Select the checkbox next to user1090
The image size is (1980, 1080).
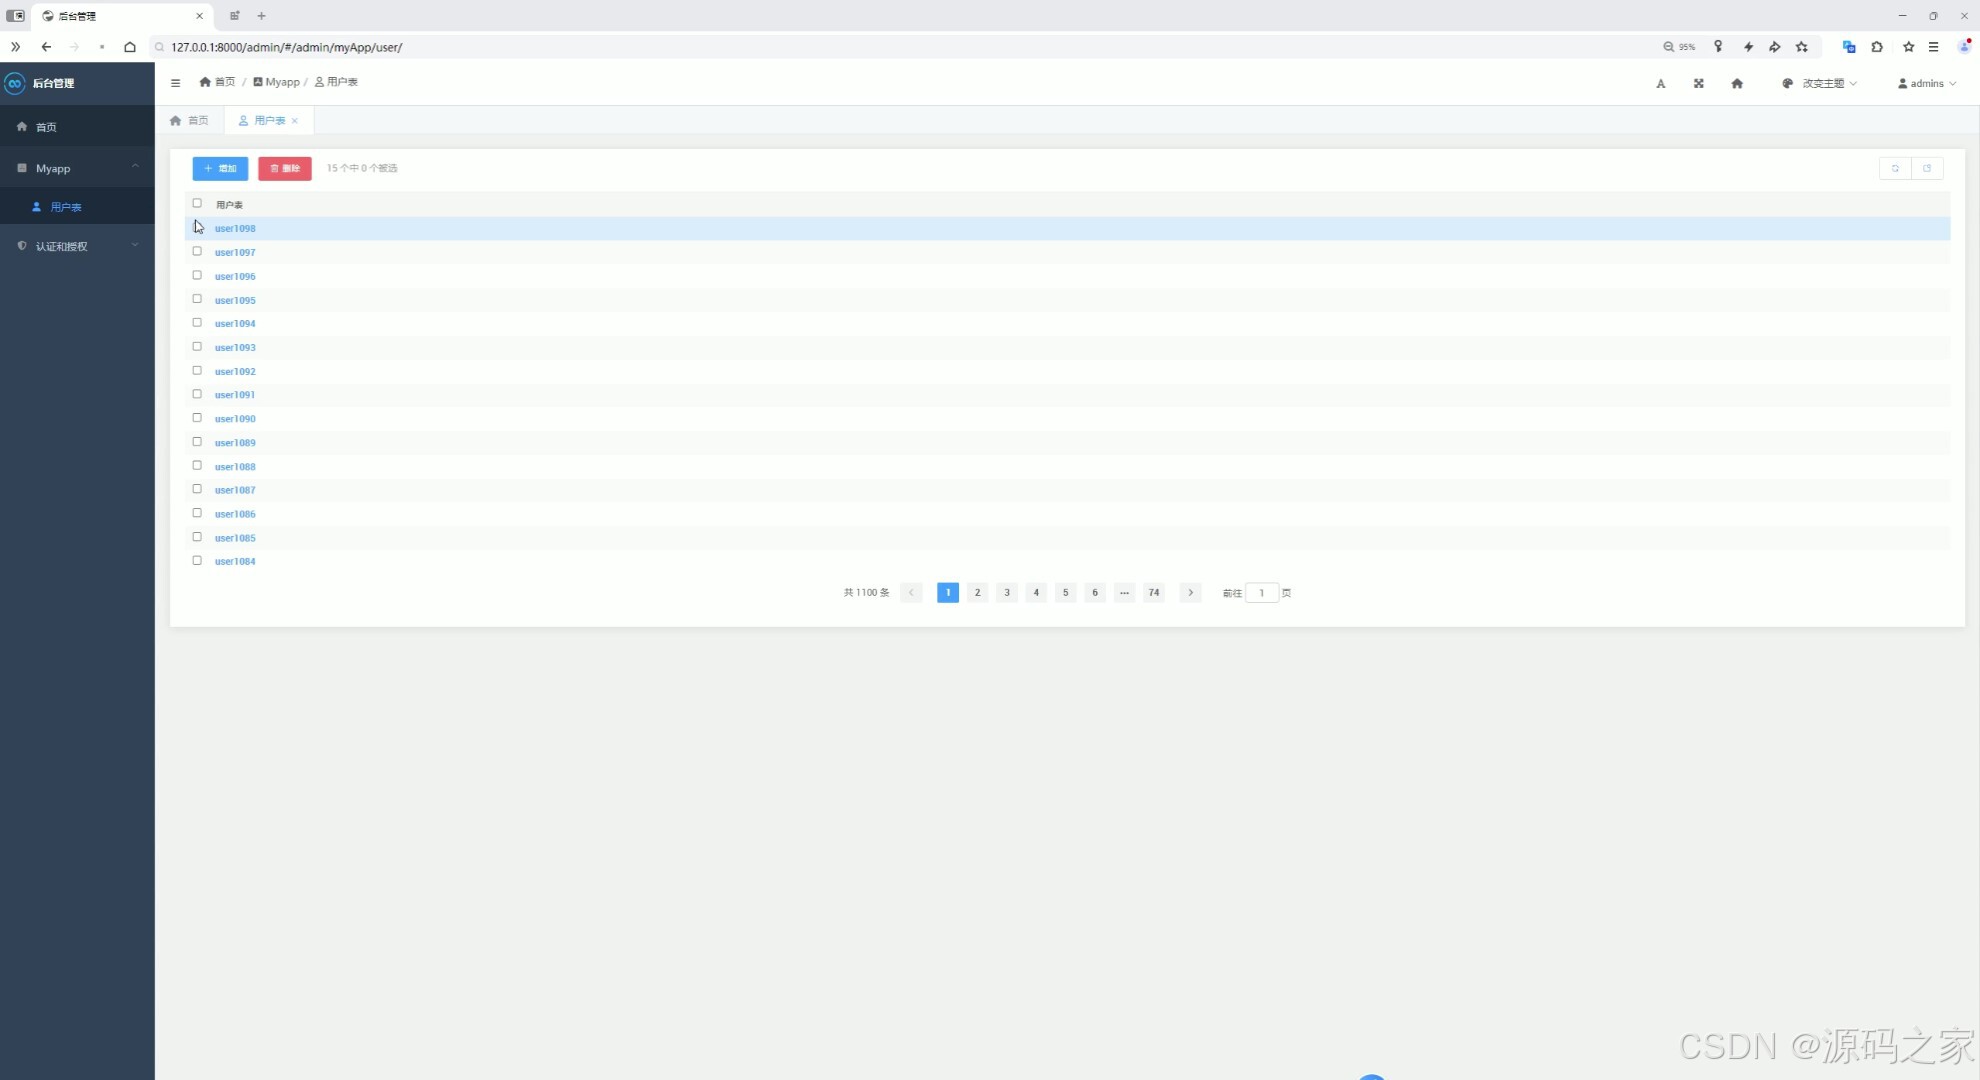point(197,418)
